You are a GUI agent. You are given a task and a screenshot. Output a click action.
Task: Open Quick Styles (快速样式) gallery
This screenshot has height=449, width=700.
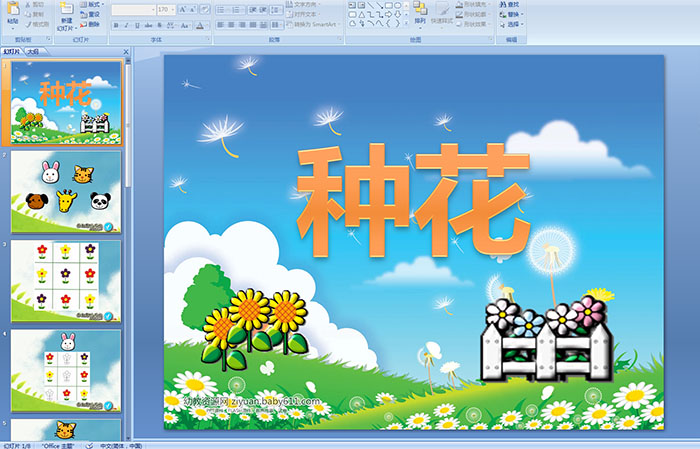point(442,13)
